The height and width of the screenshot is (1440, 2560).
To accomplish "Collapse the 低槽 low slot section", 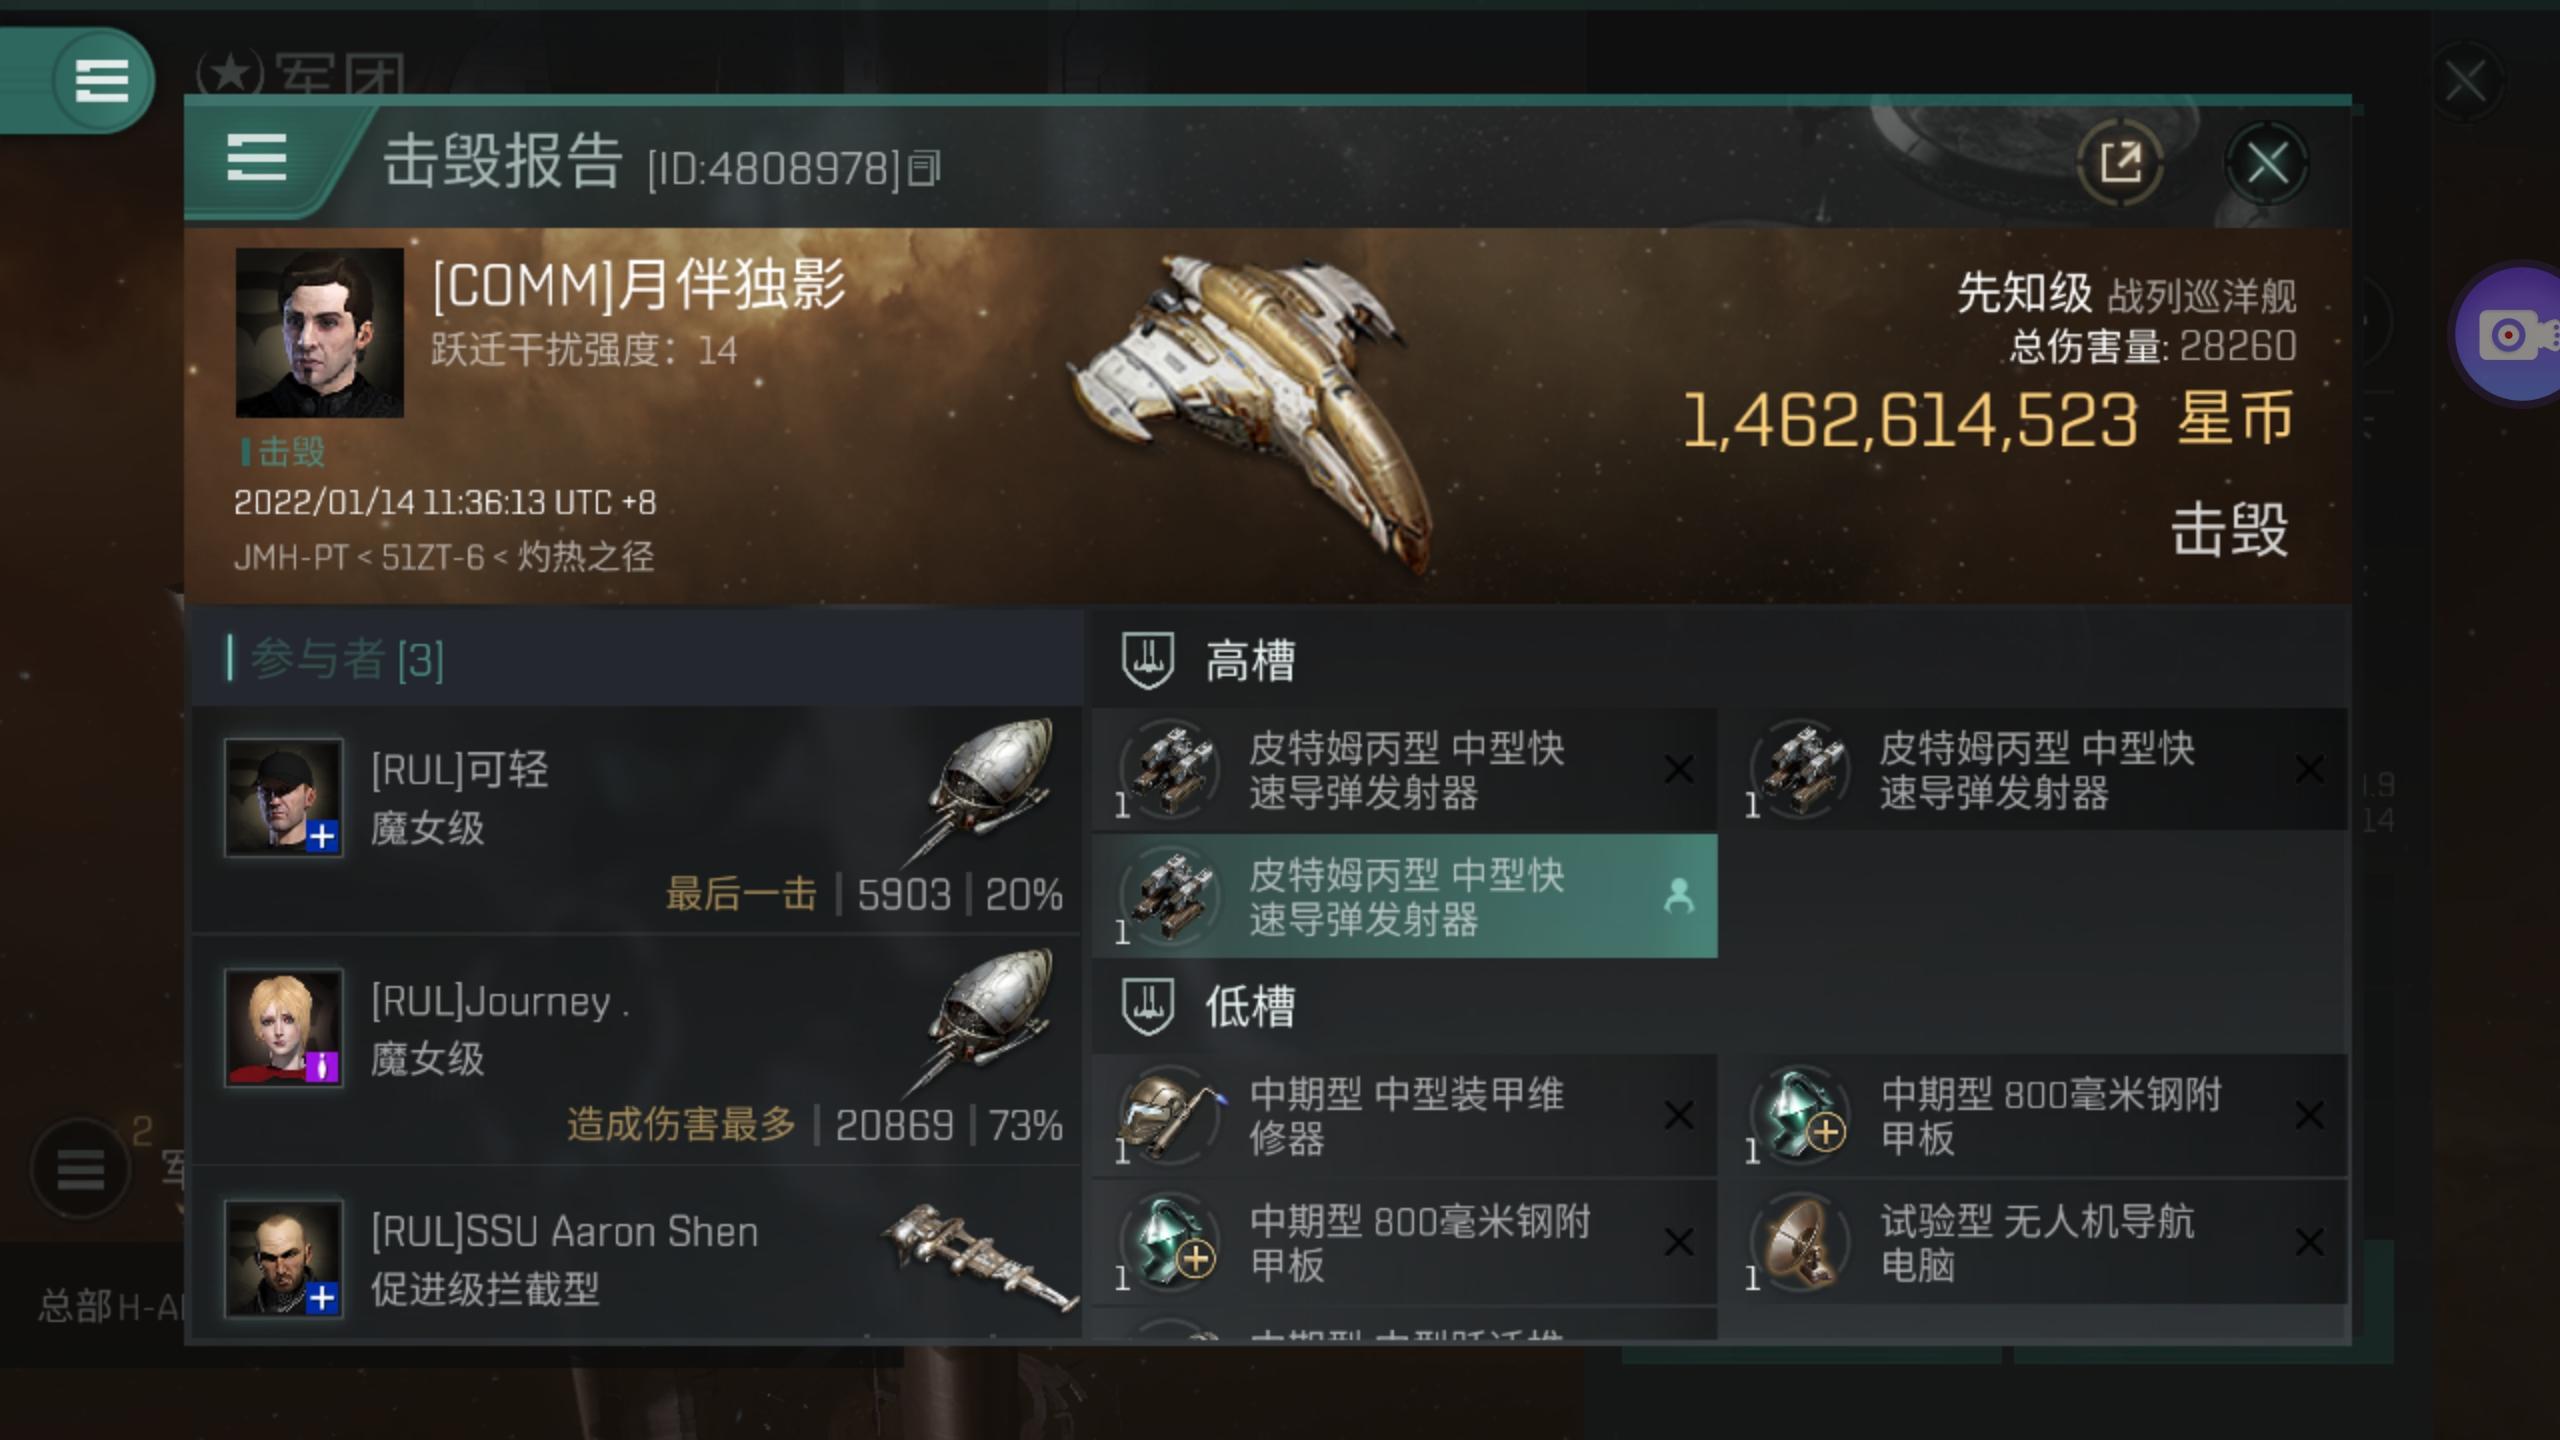I will [1718, 1006].
